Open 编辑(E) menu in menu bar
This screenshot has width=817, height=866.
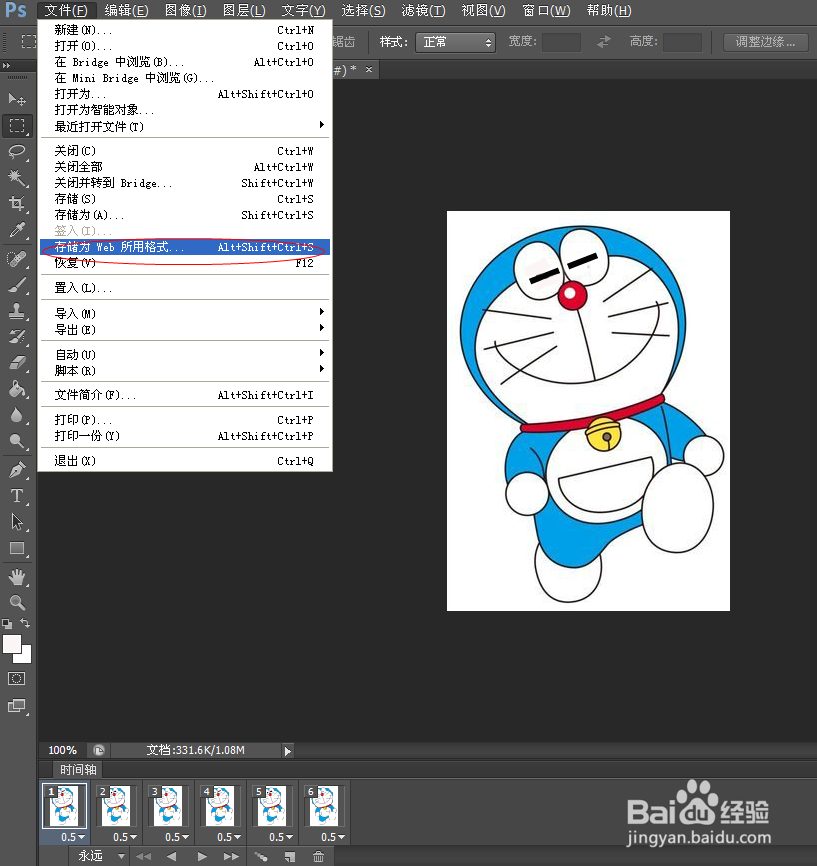pyautogui.click(x=126, y=10)
